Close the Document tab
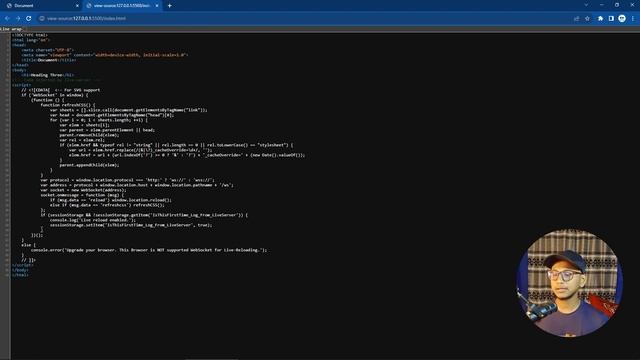Screen dimensions: 640x360 pos(77,6)
